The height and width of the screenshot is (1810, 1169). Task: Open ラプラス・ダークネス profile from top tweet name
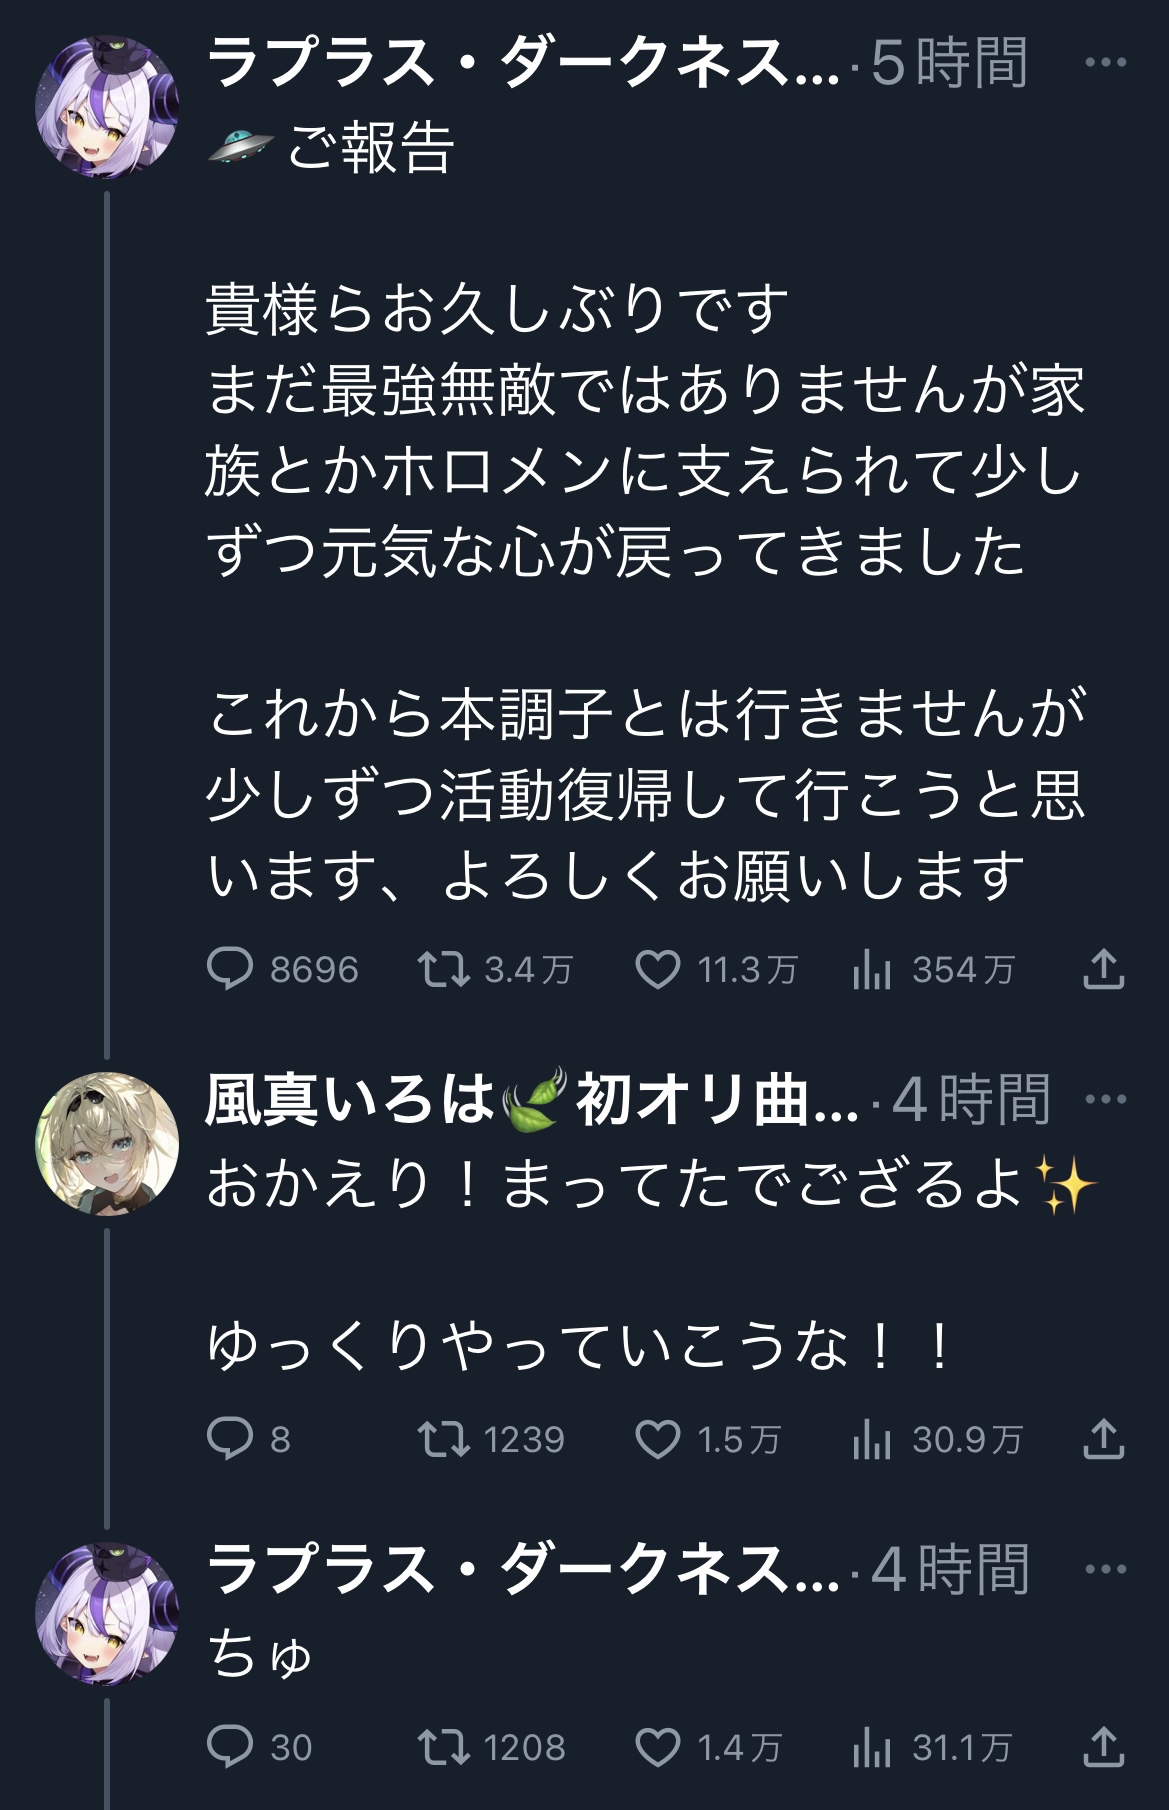(522, 62)
